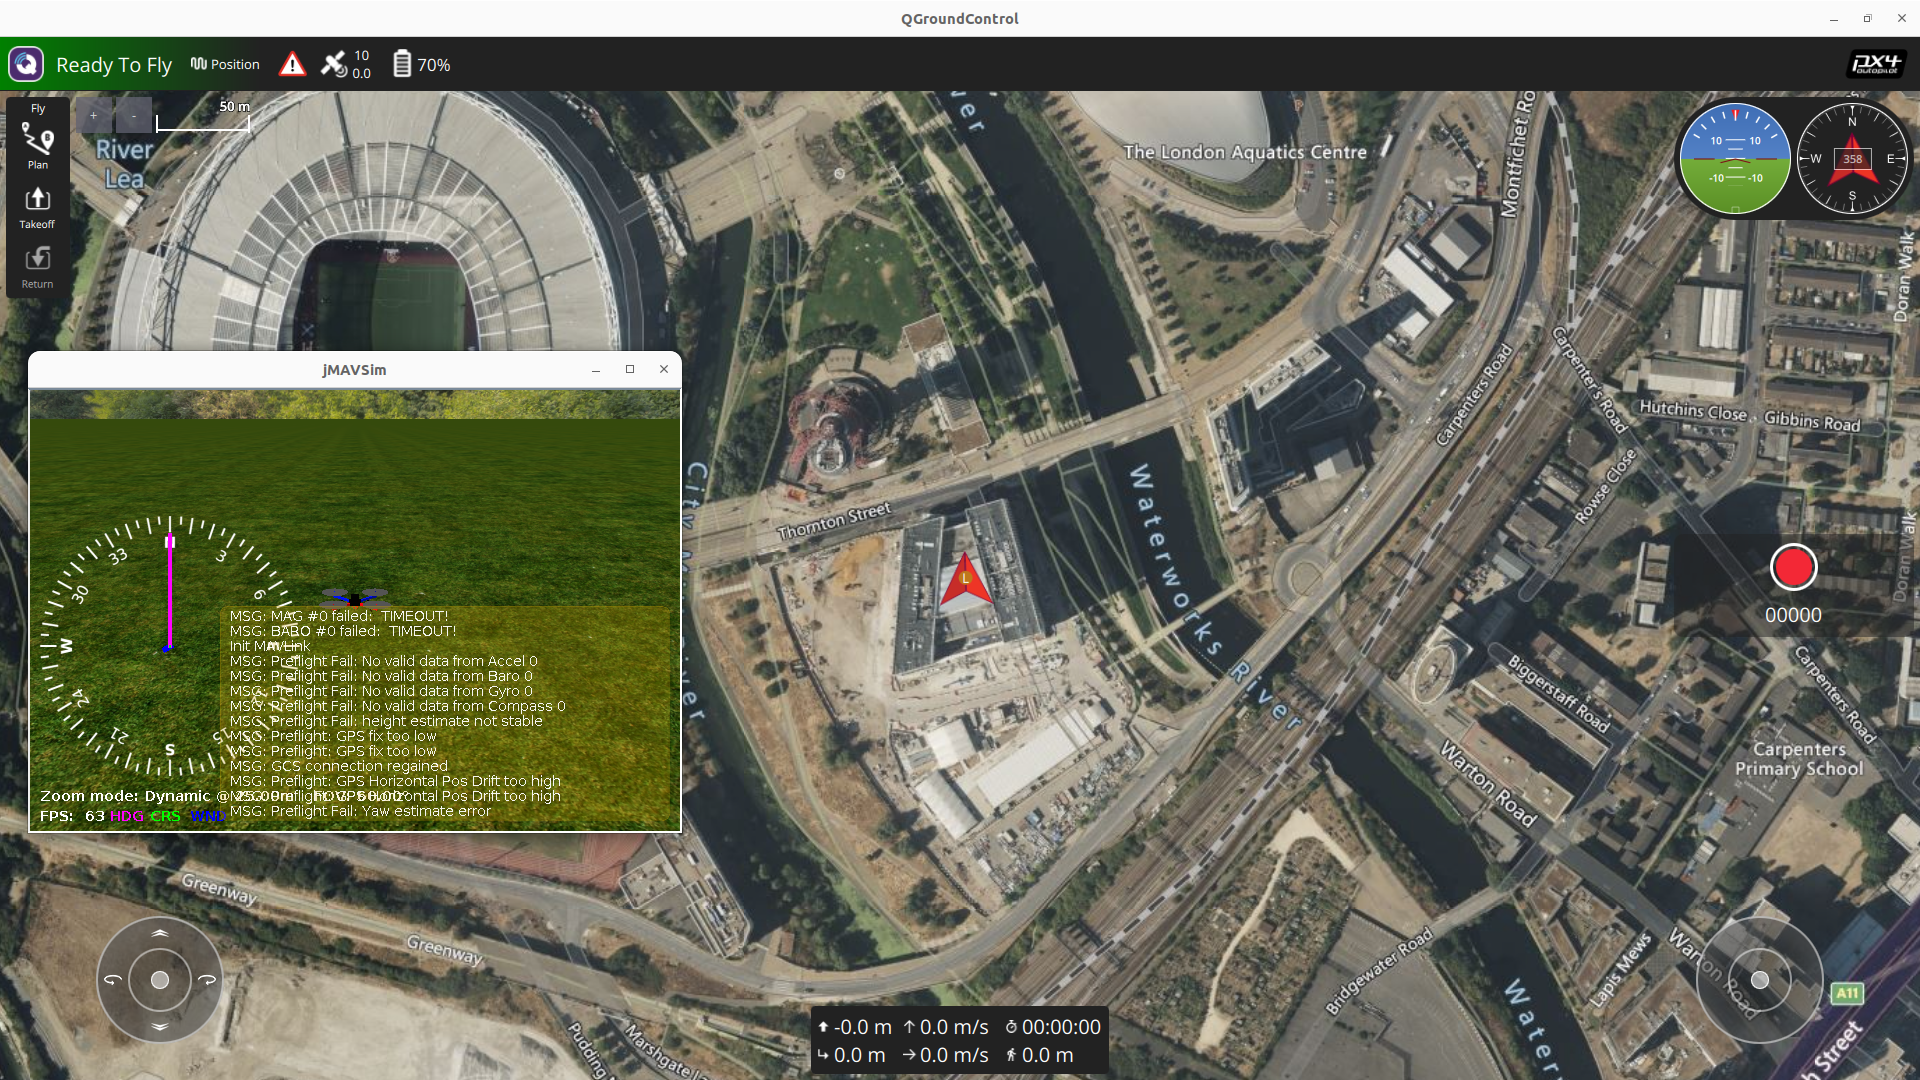Zoom in the map with plus button
This screenshot has height=1080, width=1920.
point(94,115)
